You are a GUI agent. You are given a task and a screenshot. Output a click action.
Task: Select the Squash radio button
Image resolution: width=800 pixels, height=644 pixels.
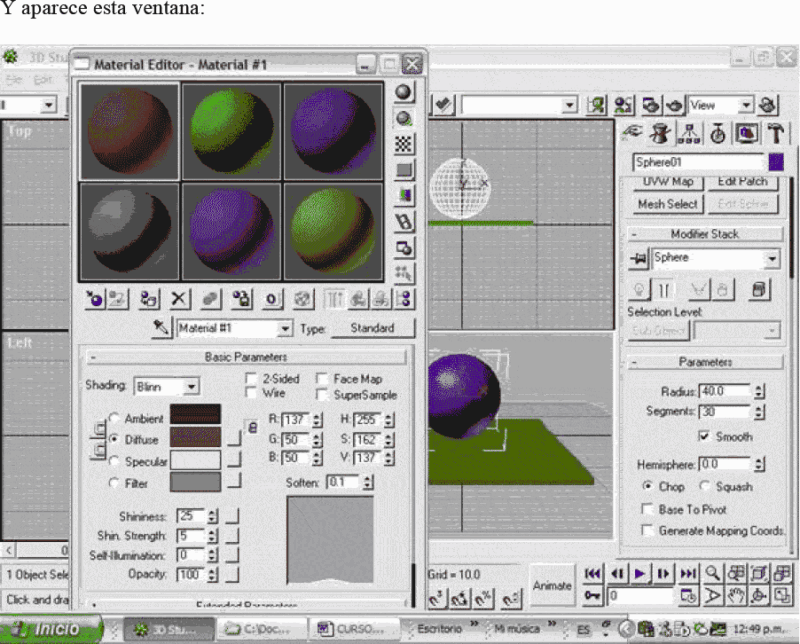pyautogui.click(x=705, y=486)
